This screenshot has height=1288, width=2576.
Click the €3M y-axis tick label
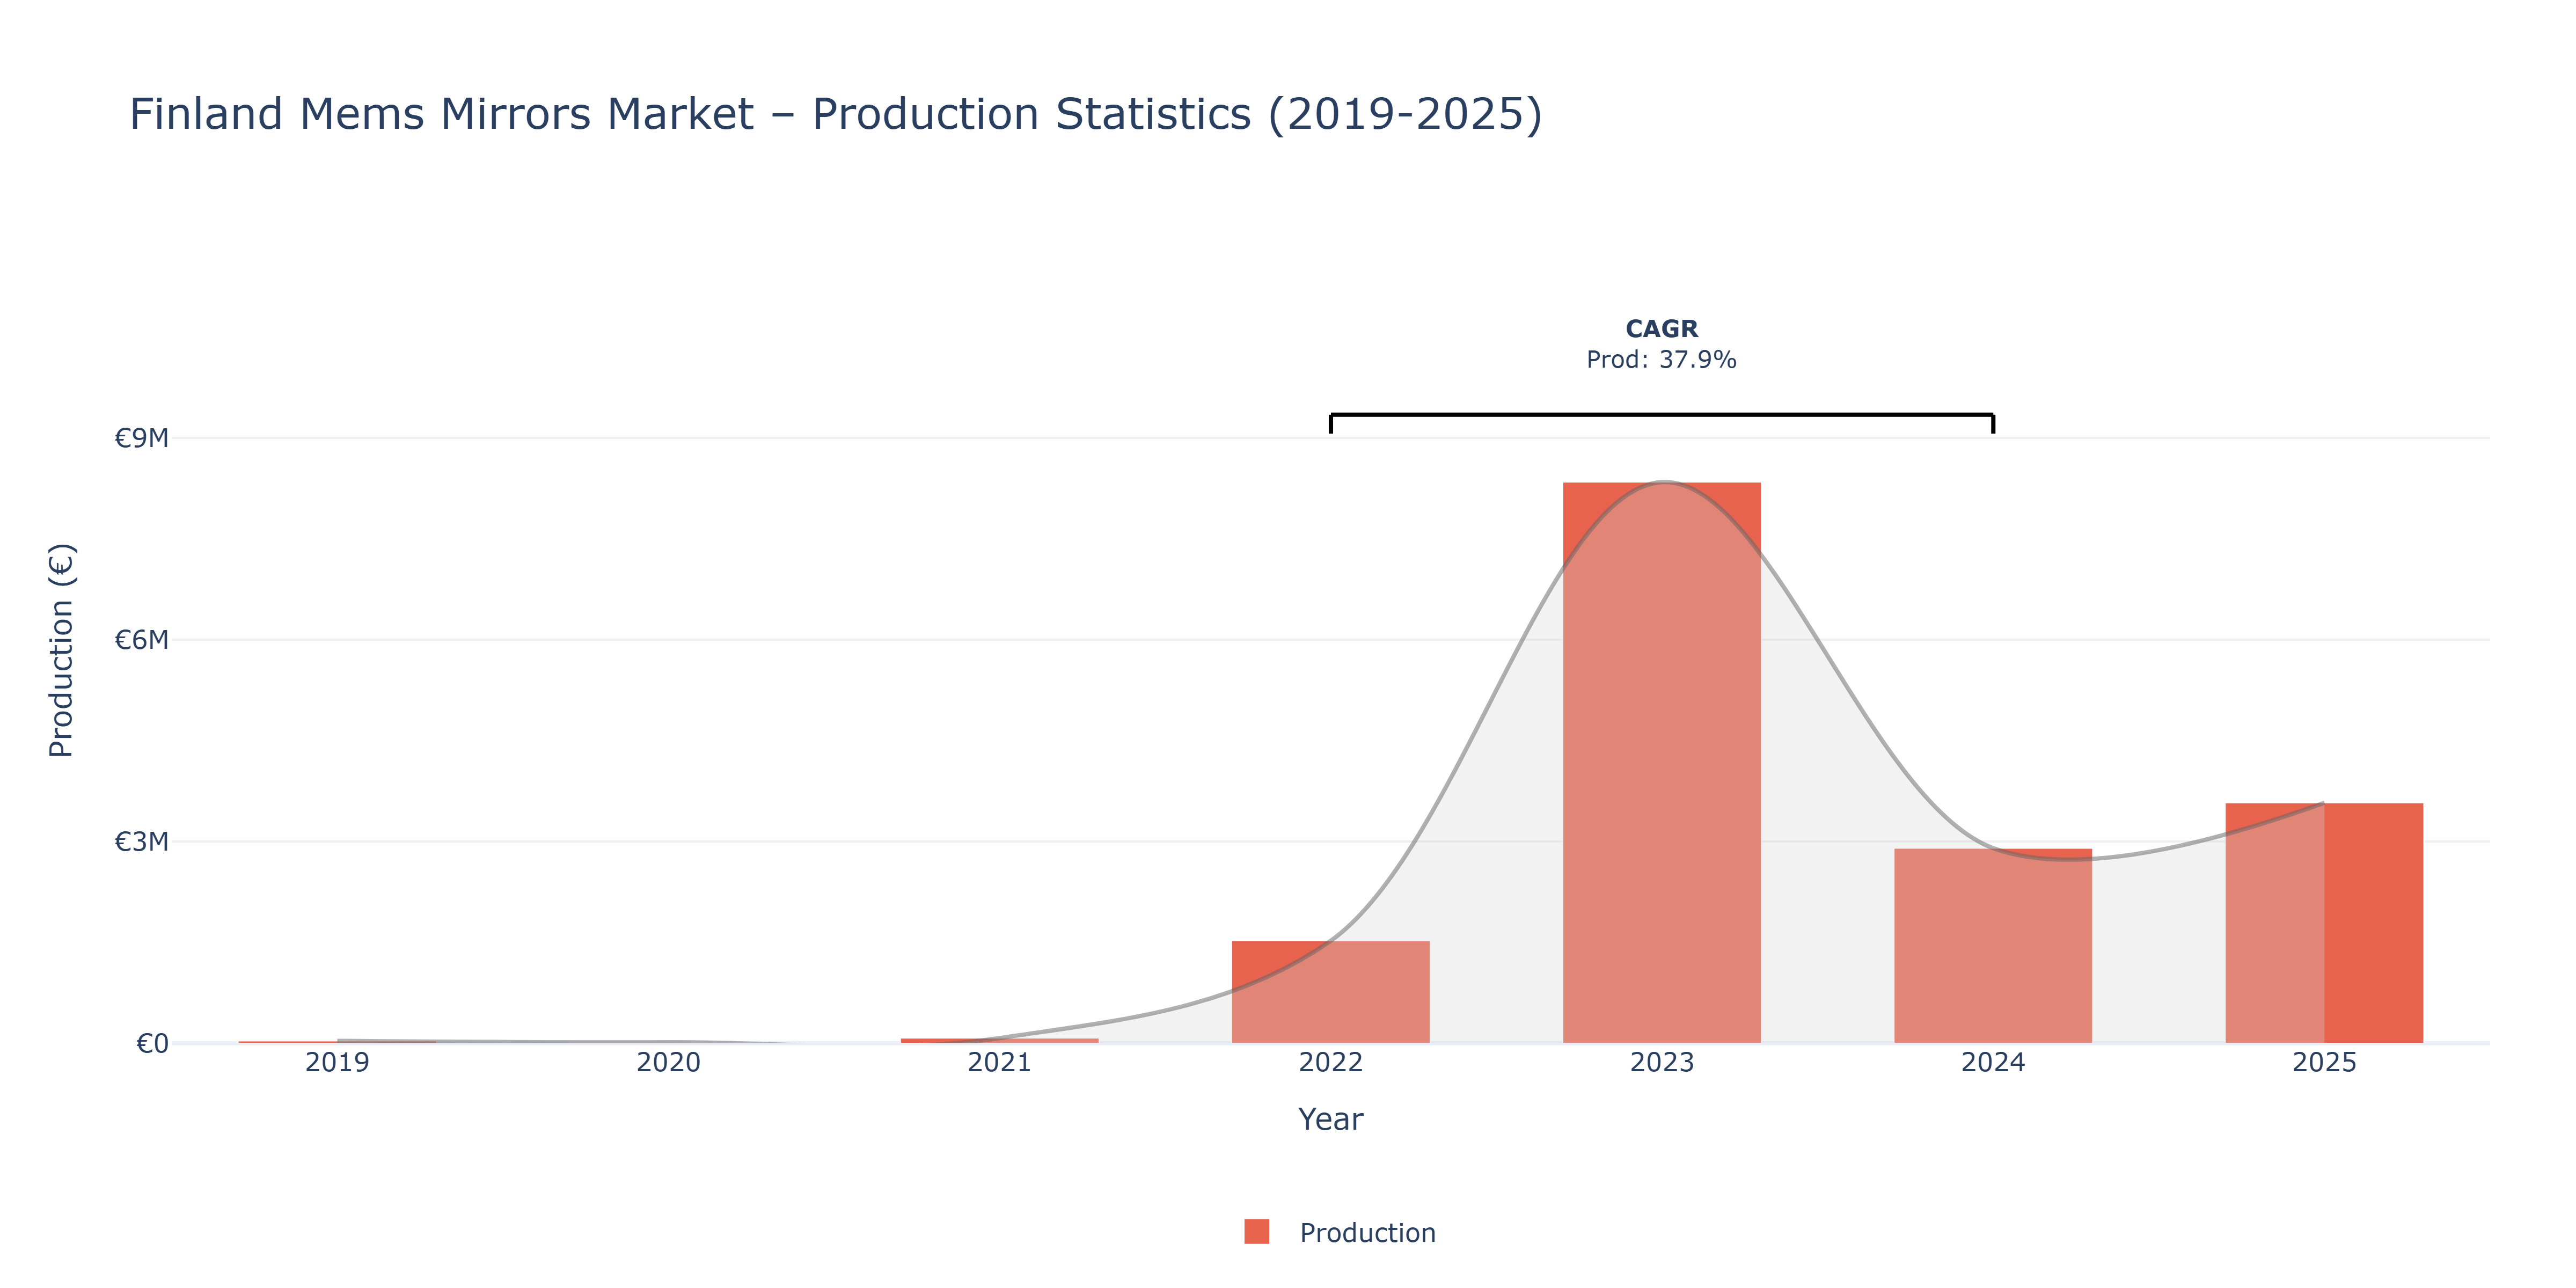(x=141, y=842)
